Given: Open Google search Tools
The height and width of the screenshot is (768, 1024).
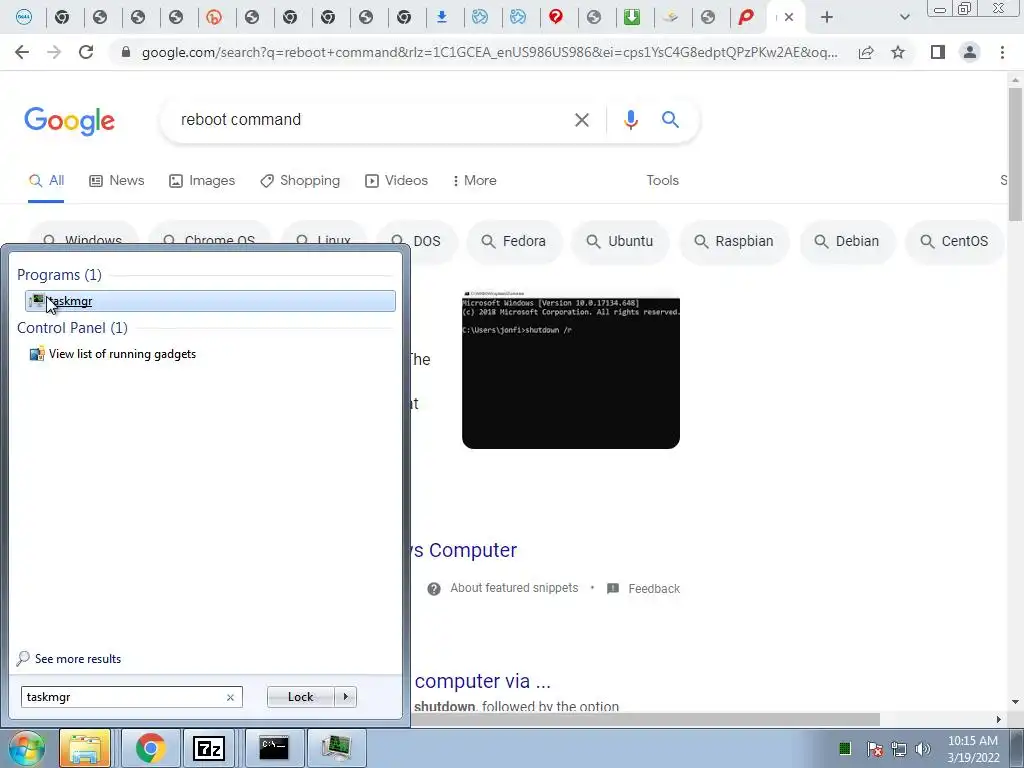Looking at the screenshot, I should [x=662, y=180].
